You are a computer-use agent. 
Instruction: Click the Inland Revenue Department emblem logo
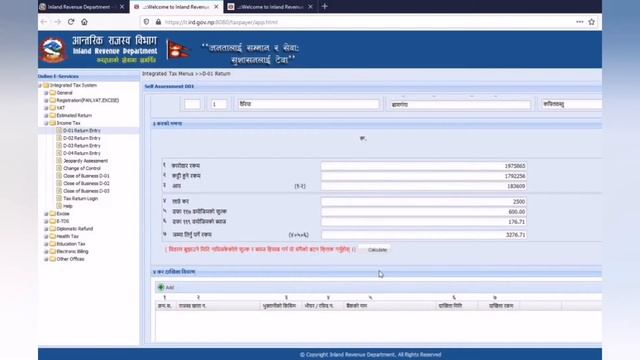click(53, 50)
